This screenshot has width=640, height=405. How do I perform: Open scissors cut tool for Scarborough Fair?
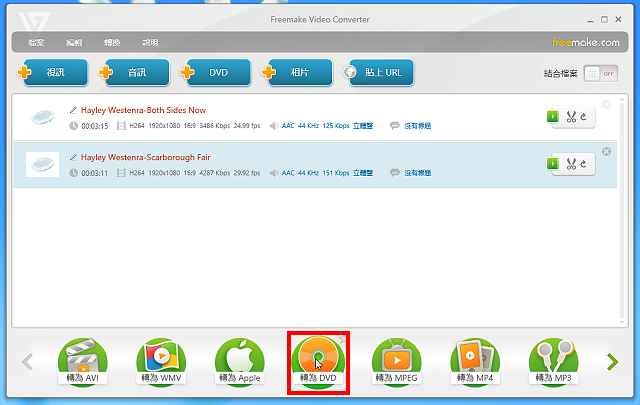[x=571, y=164]
